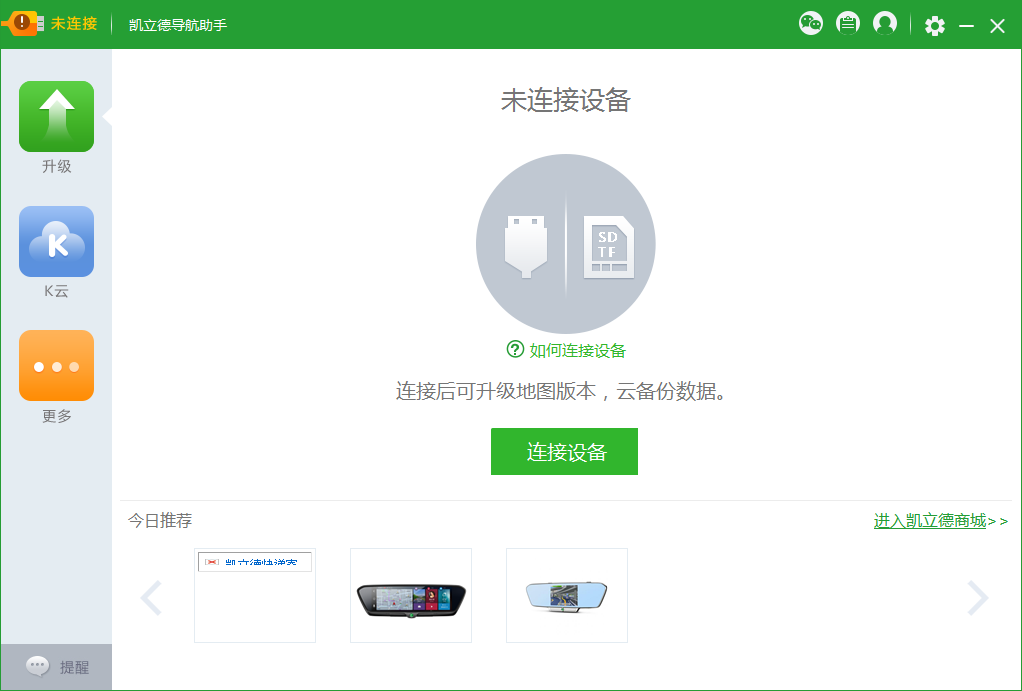Click the SD TF card icon
This screenshot has height=691, width=1022.
[608, 247]
